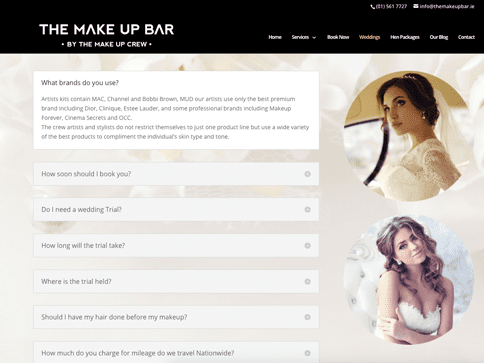Click plus icon on mileage charge question
The image size is (484, 363).
tap(307, 353)
